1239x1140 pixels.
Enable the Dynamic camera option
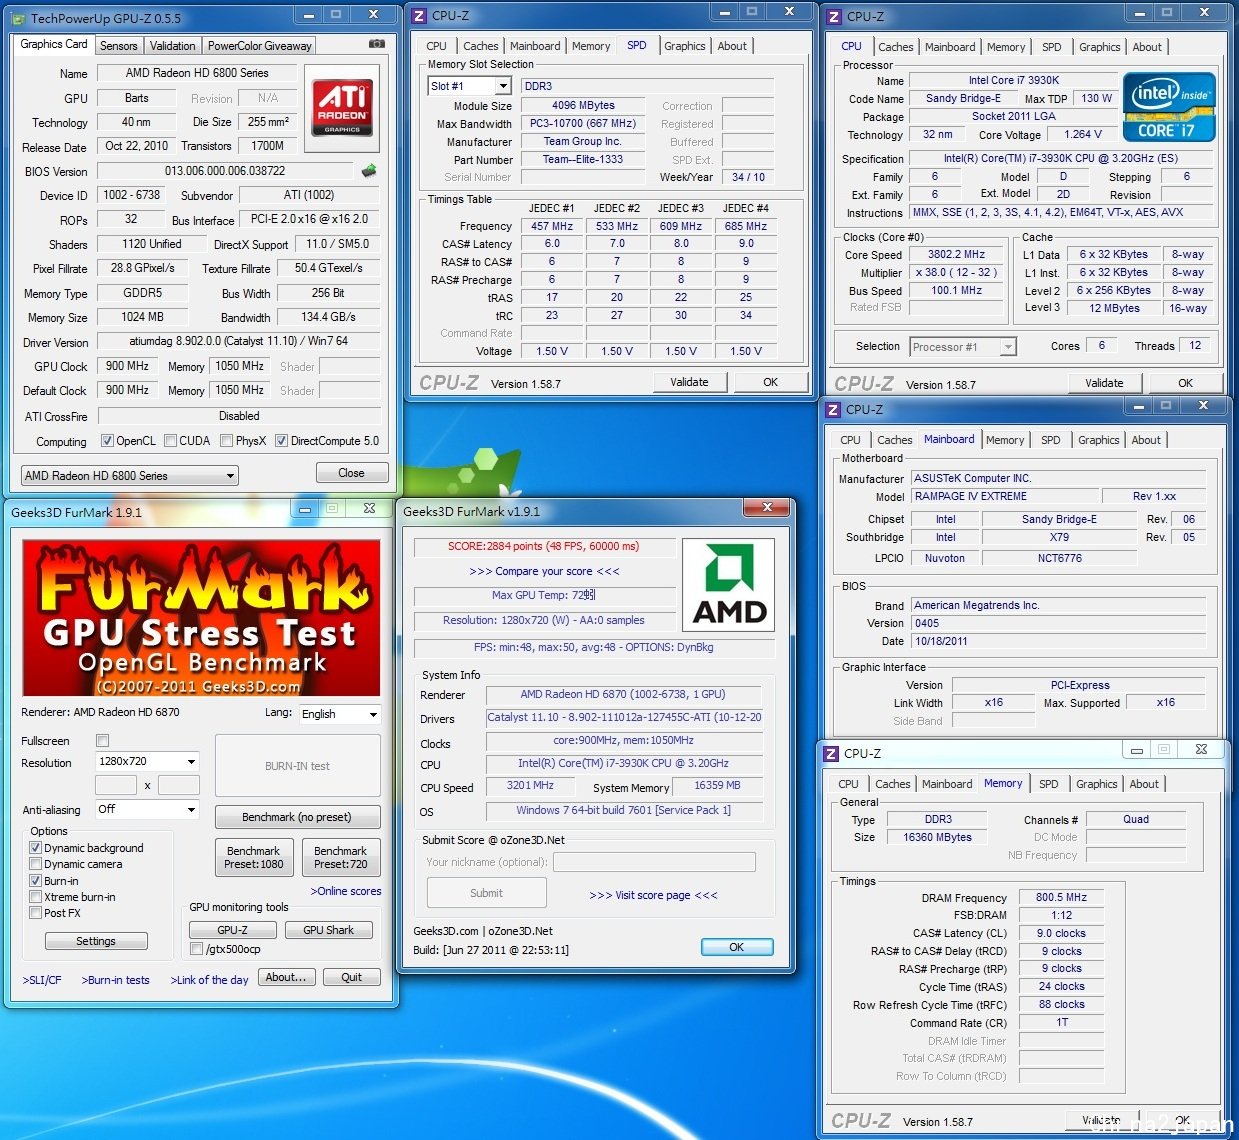[36, 864]
